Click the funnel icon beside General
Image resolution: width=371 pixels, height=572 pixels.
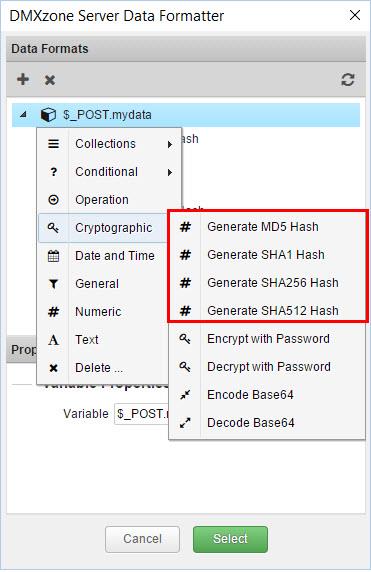tap(54, 284)
